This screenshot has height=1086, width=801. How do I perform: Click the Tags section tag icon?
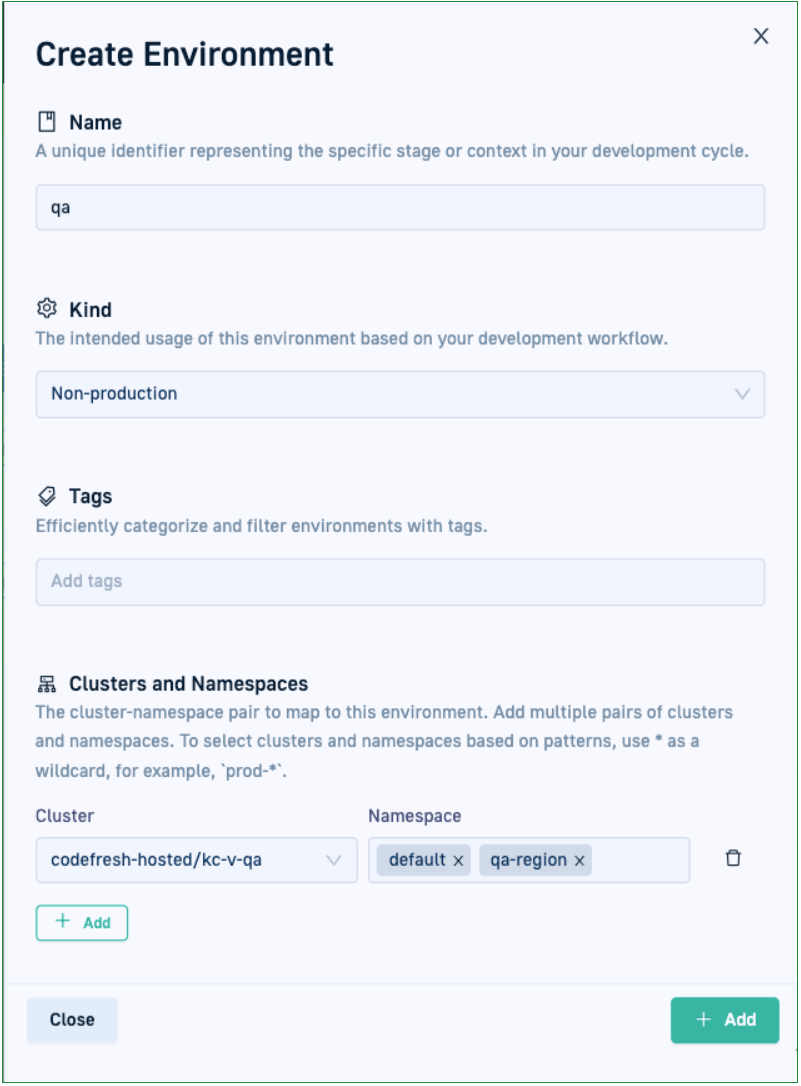point(46,496)
